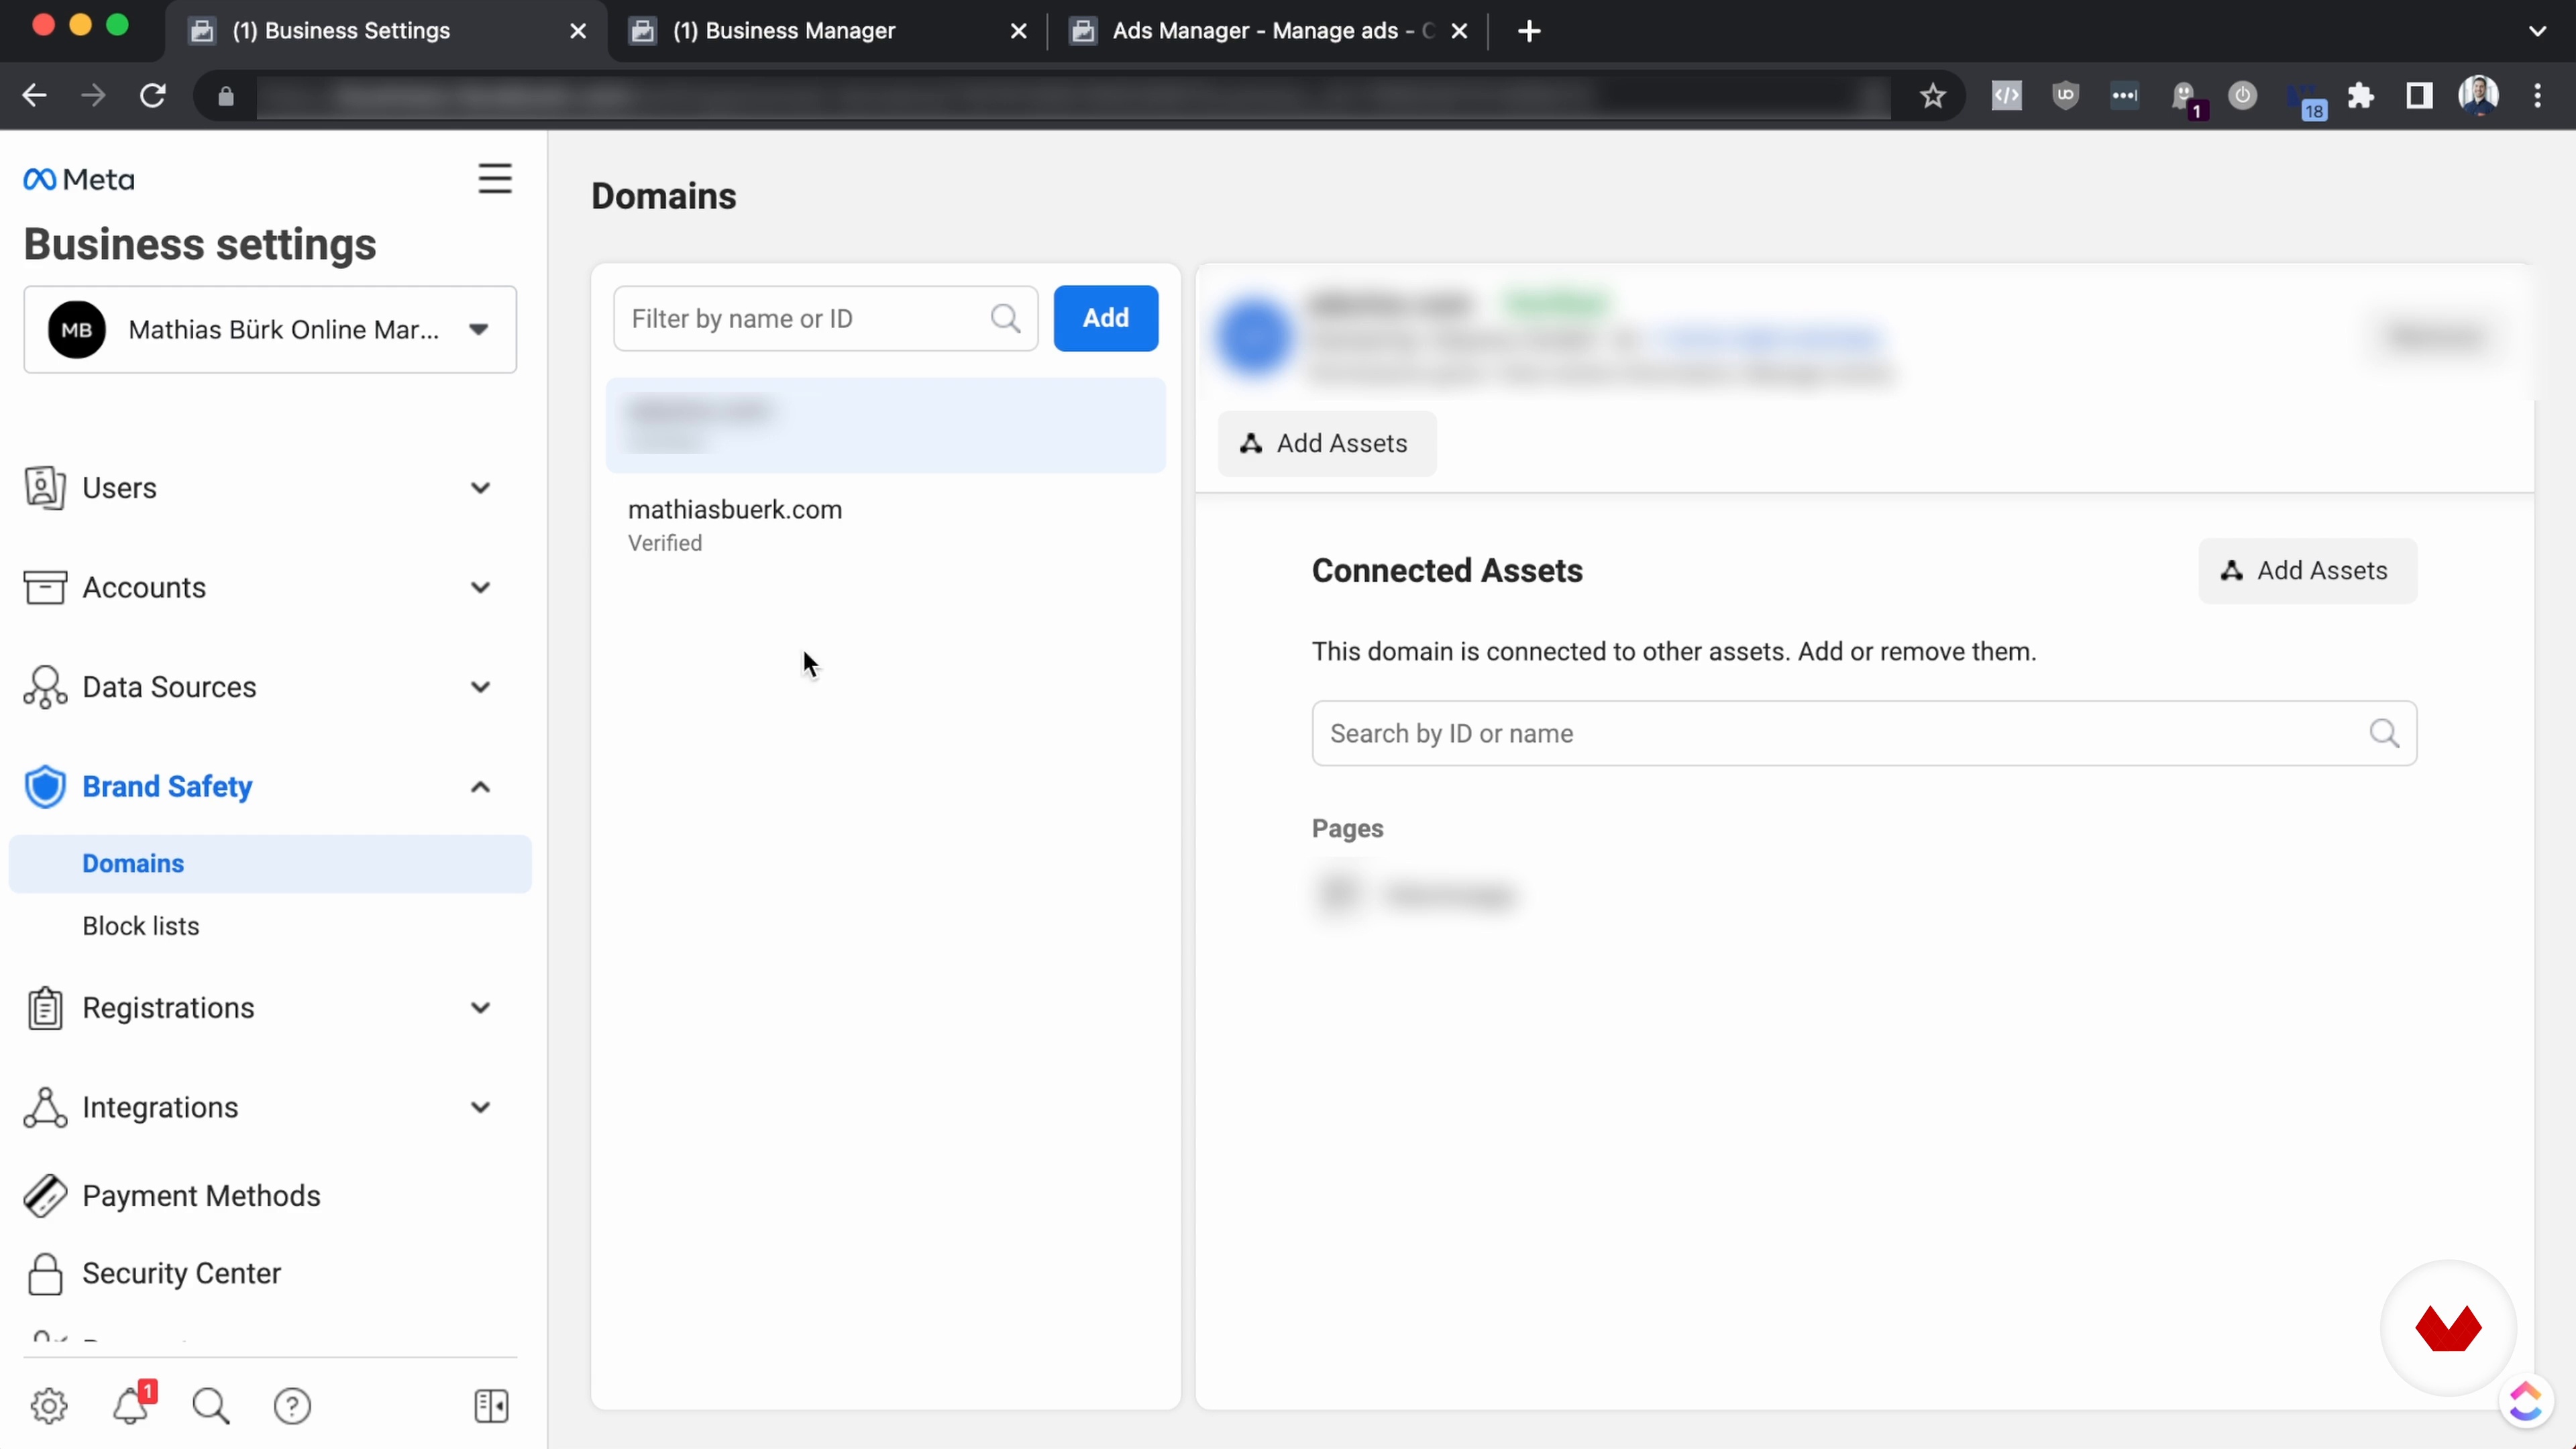The image size is (2576, 1449).
Task: Open the sidebar search magnifier
Action: 211,1406
